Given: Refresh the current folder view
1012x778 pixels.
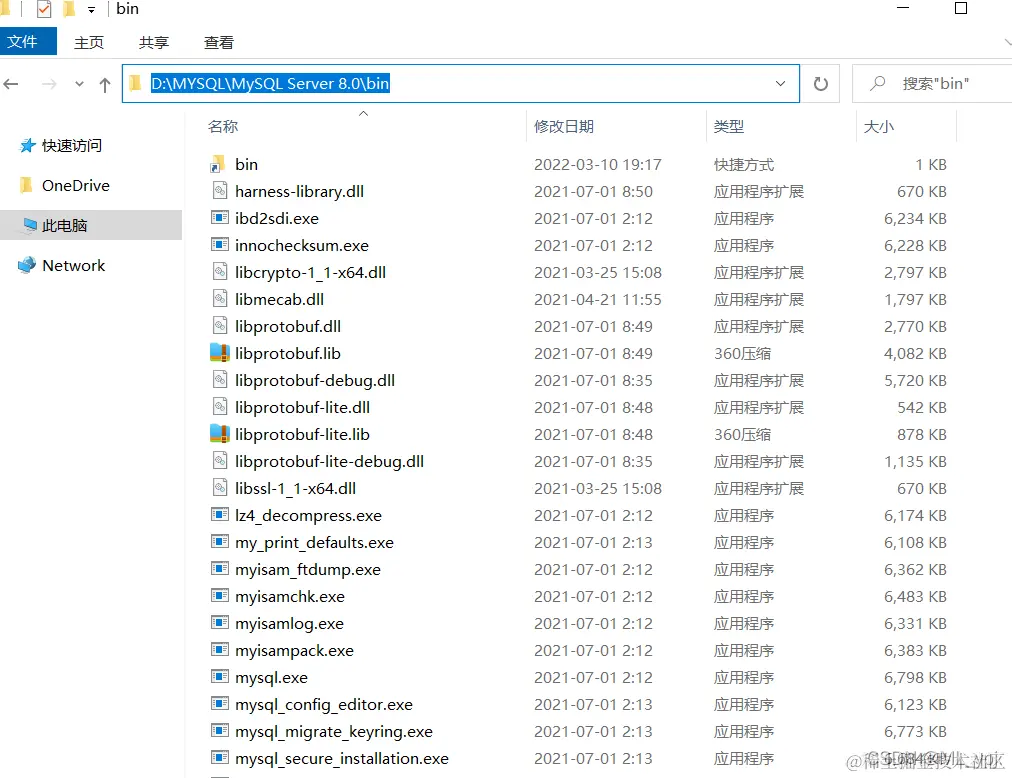Looking at the screenshot, I should tap(820, 84).
